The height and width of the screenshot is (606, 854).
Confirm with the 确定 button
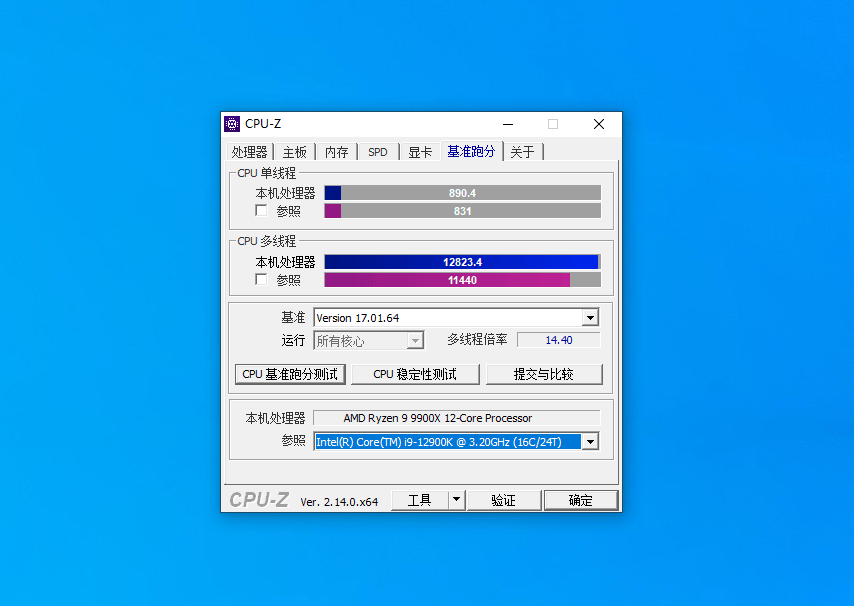tap(581, 500)
